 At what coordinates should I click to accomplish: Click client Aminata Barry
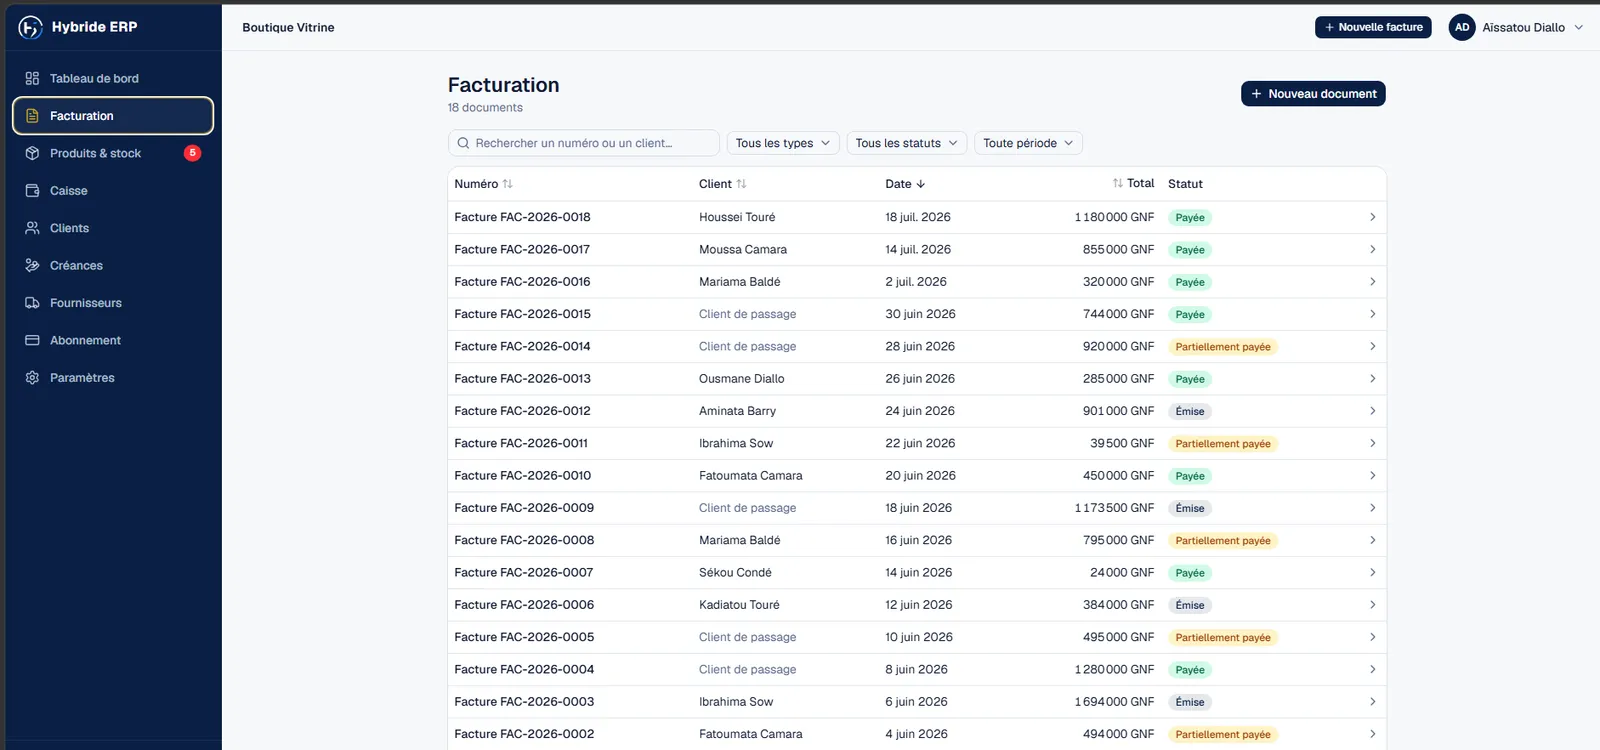pyautogui.click(x=737, y=411)
